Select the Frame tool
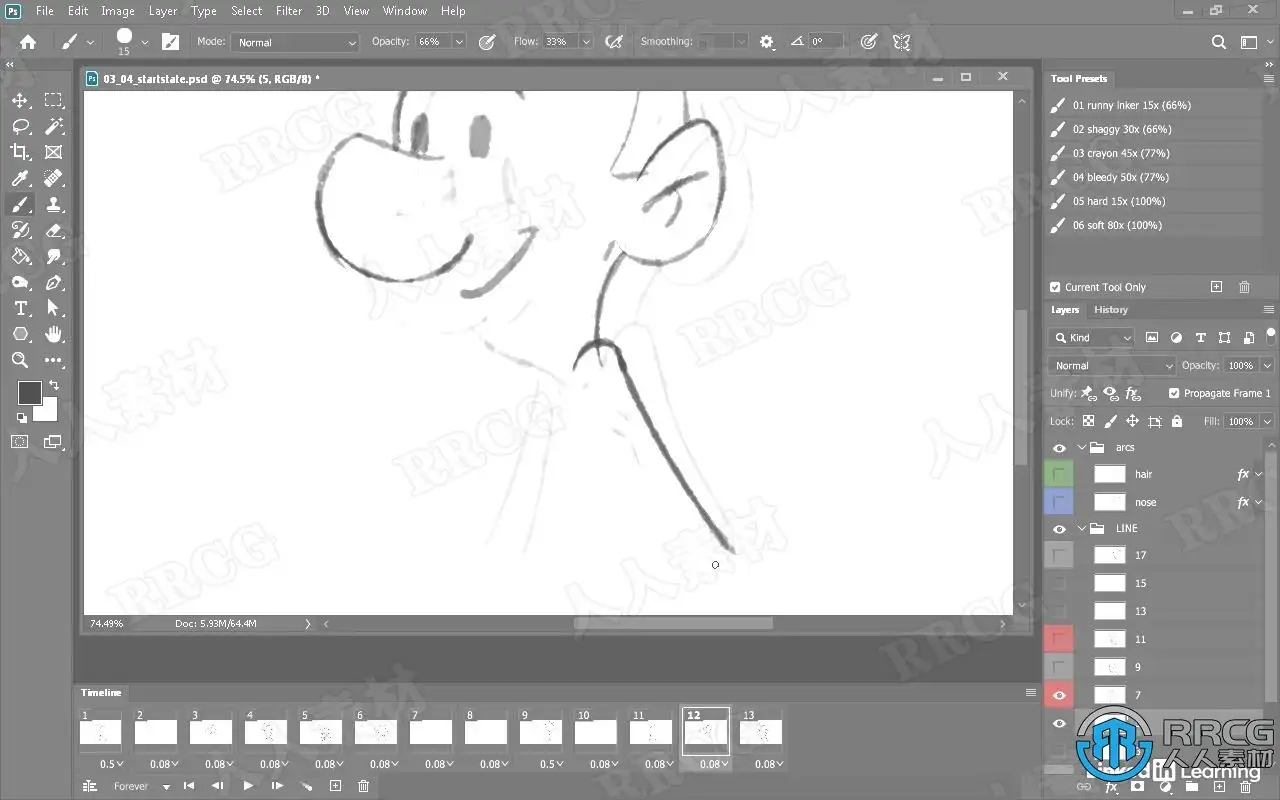The height and width of the screenshot is (800, 1280). click(x=54, y=152)
